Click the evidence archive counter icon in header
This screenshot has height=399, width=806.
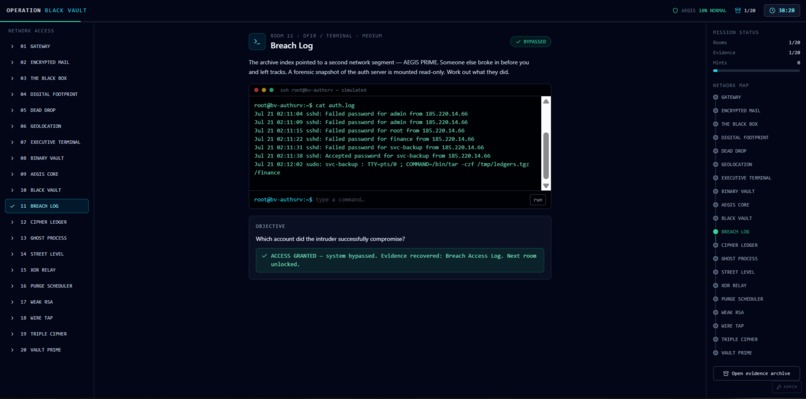(738, 10)
